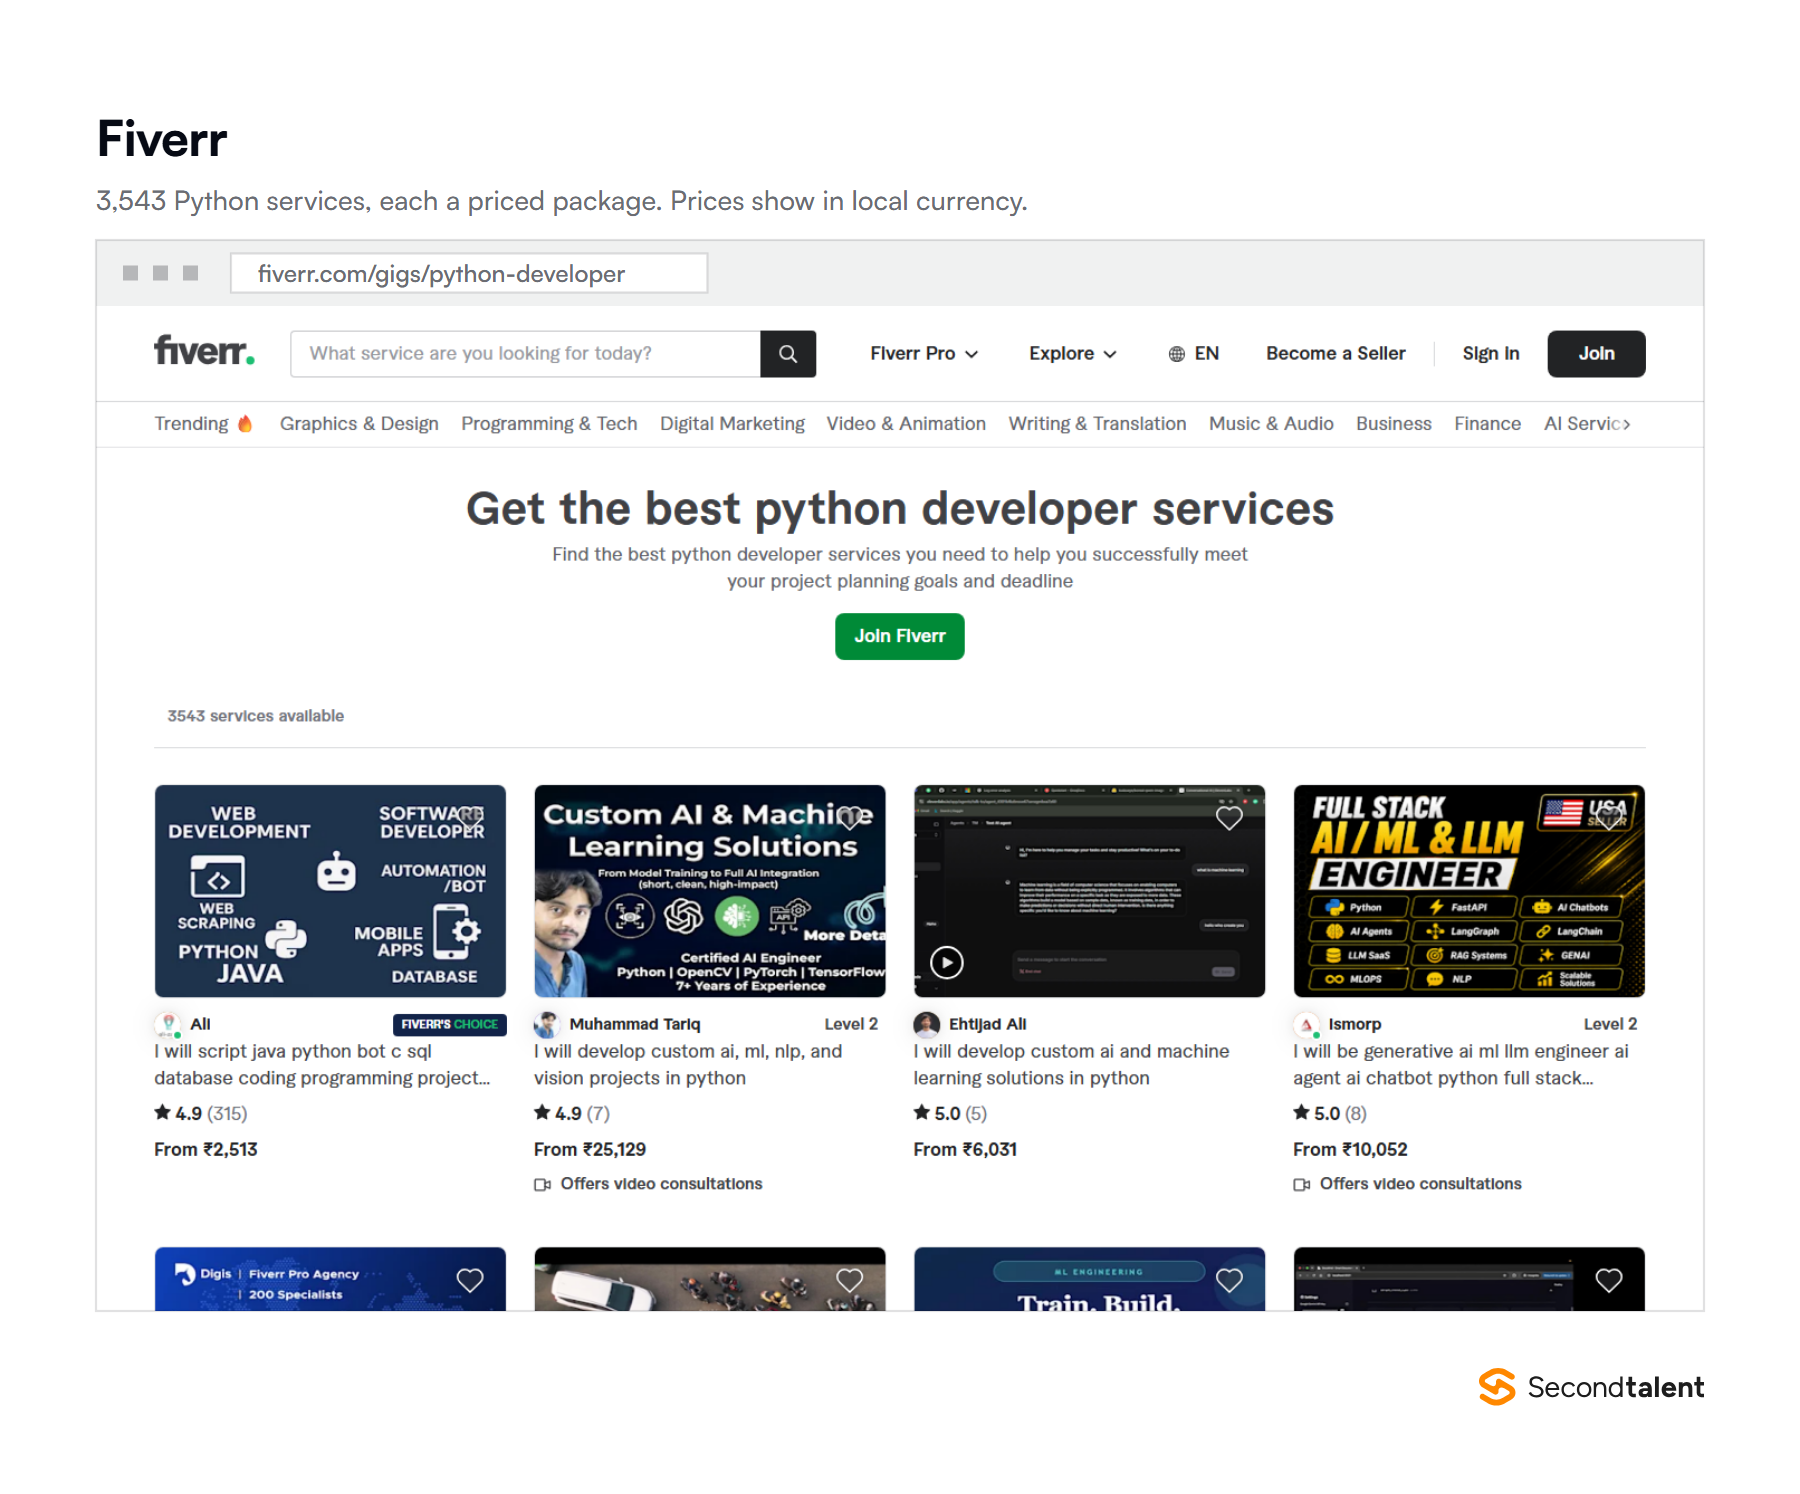Viewport: 1800px width, 1494px height.
Task: Open seller name Ismorp
Action: pyautogui.click(x=1355, y=1024)
